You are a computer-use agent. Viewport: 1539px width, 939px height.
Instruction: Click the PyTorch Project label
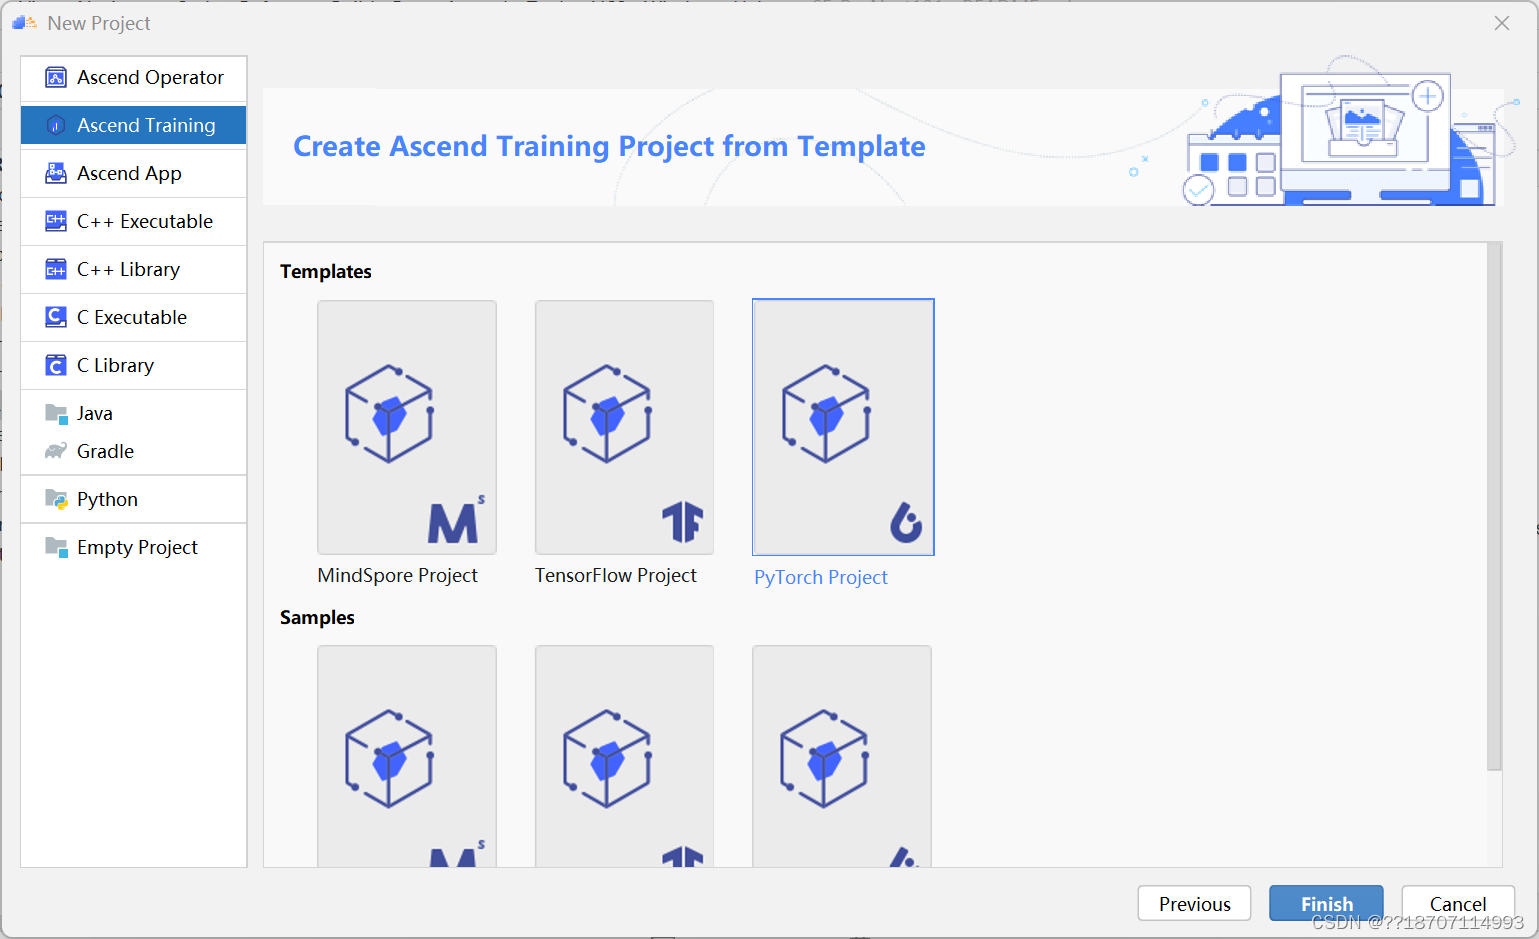point(821,577)
